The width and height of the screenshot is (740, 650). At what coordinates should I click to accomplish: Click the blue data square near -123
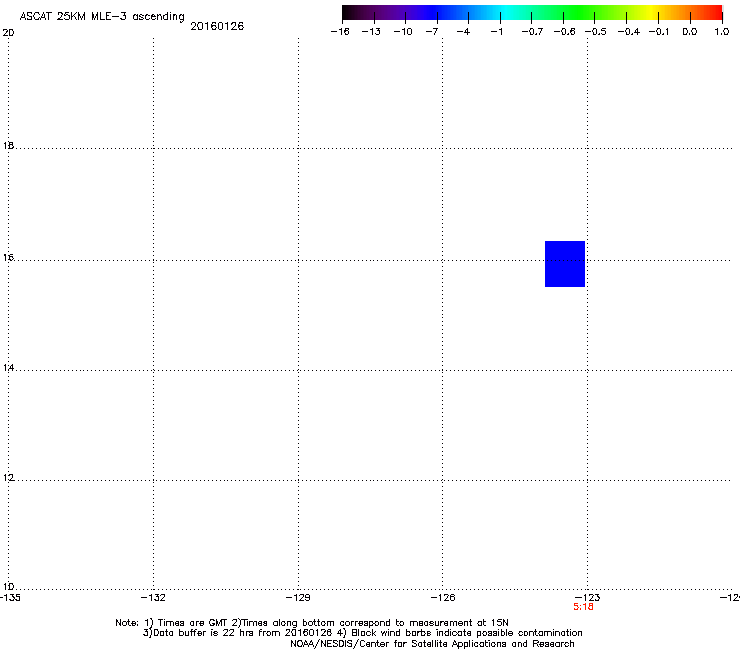pyautogui.click(x=565, y=264)
